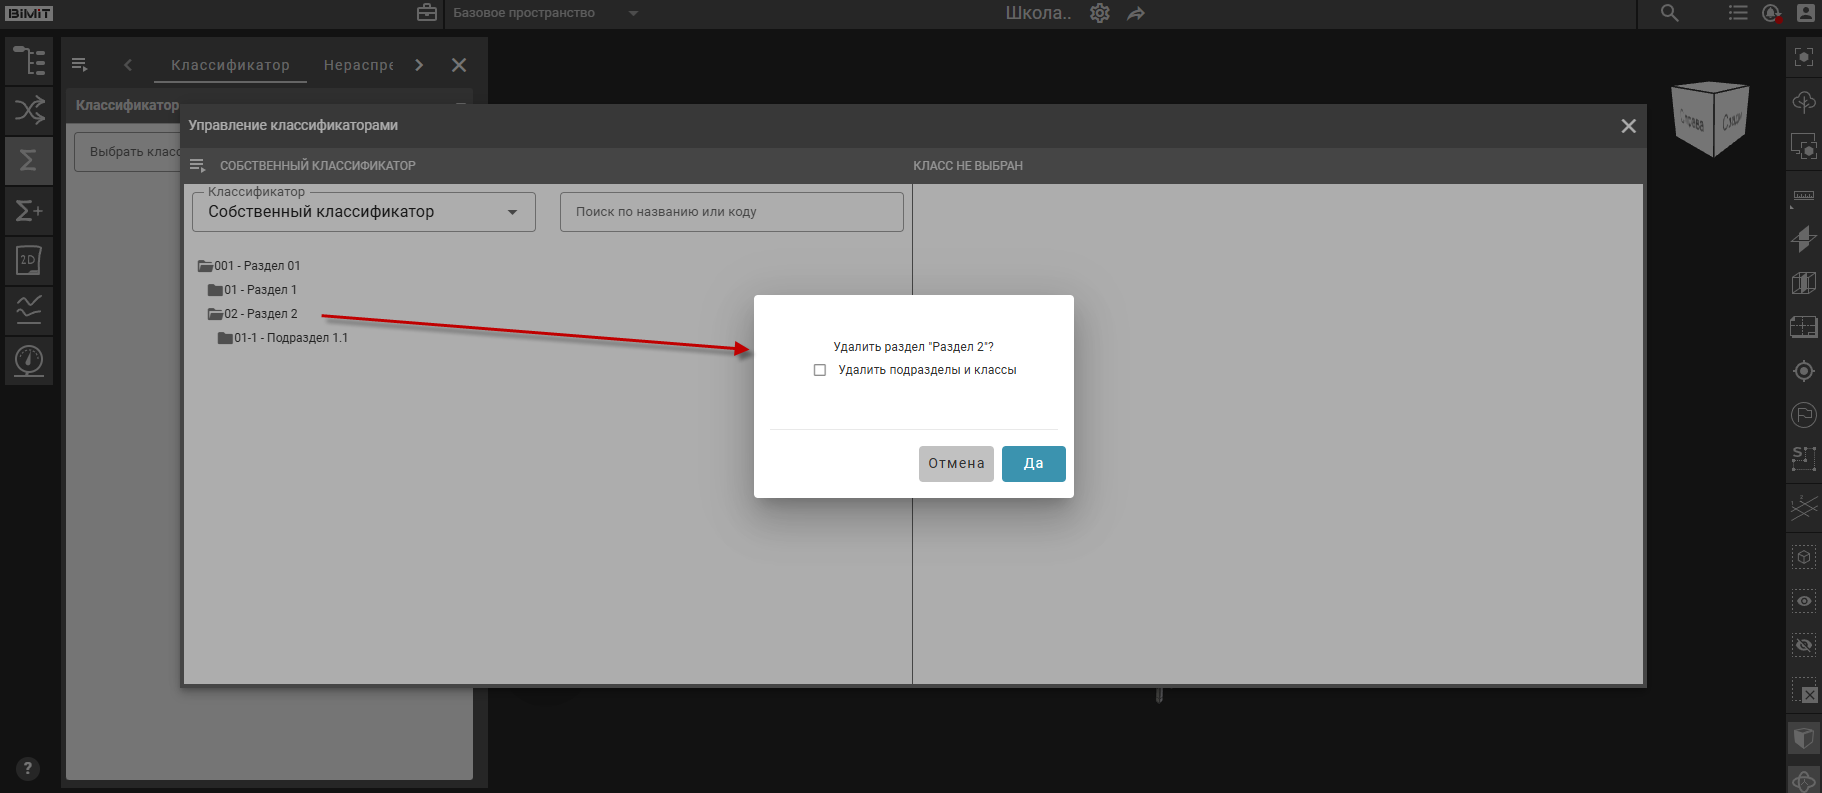The width and height of the screenshot is (1822, 793).
Task: Open the Sigma summation panel
Action: (x=29, y=160)
